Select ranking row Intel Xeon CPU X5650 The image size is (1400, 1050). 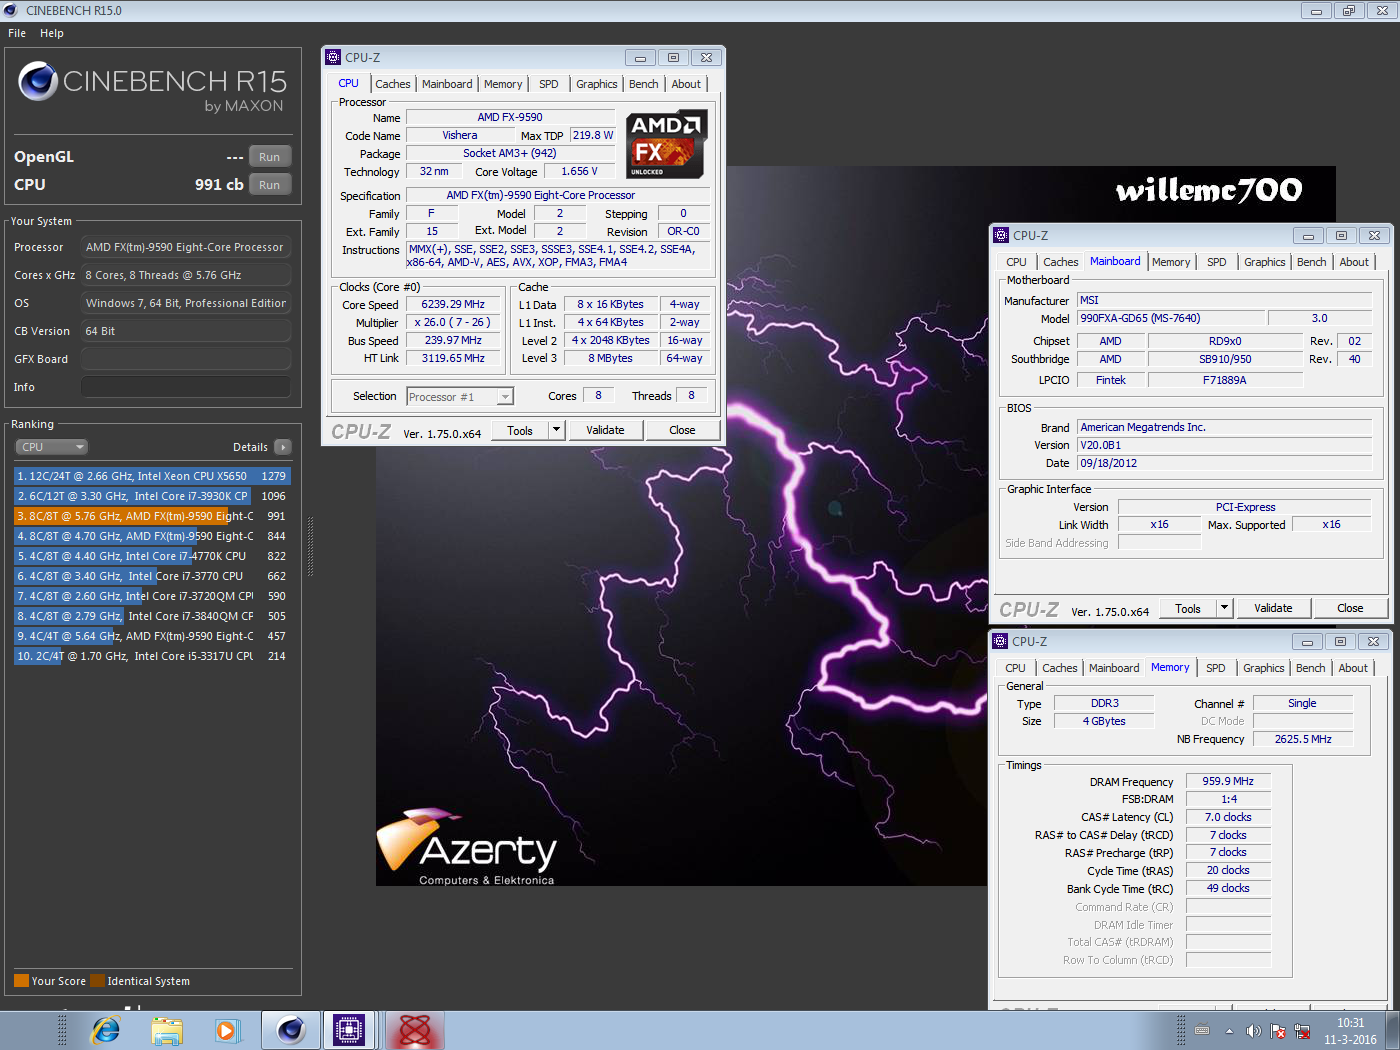(x=152, y=476)
